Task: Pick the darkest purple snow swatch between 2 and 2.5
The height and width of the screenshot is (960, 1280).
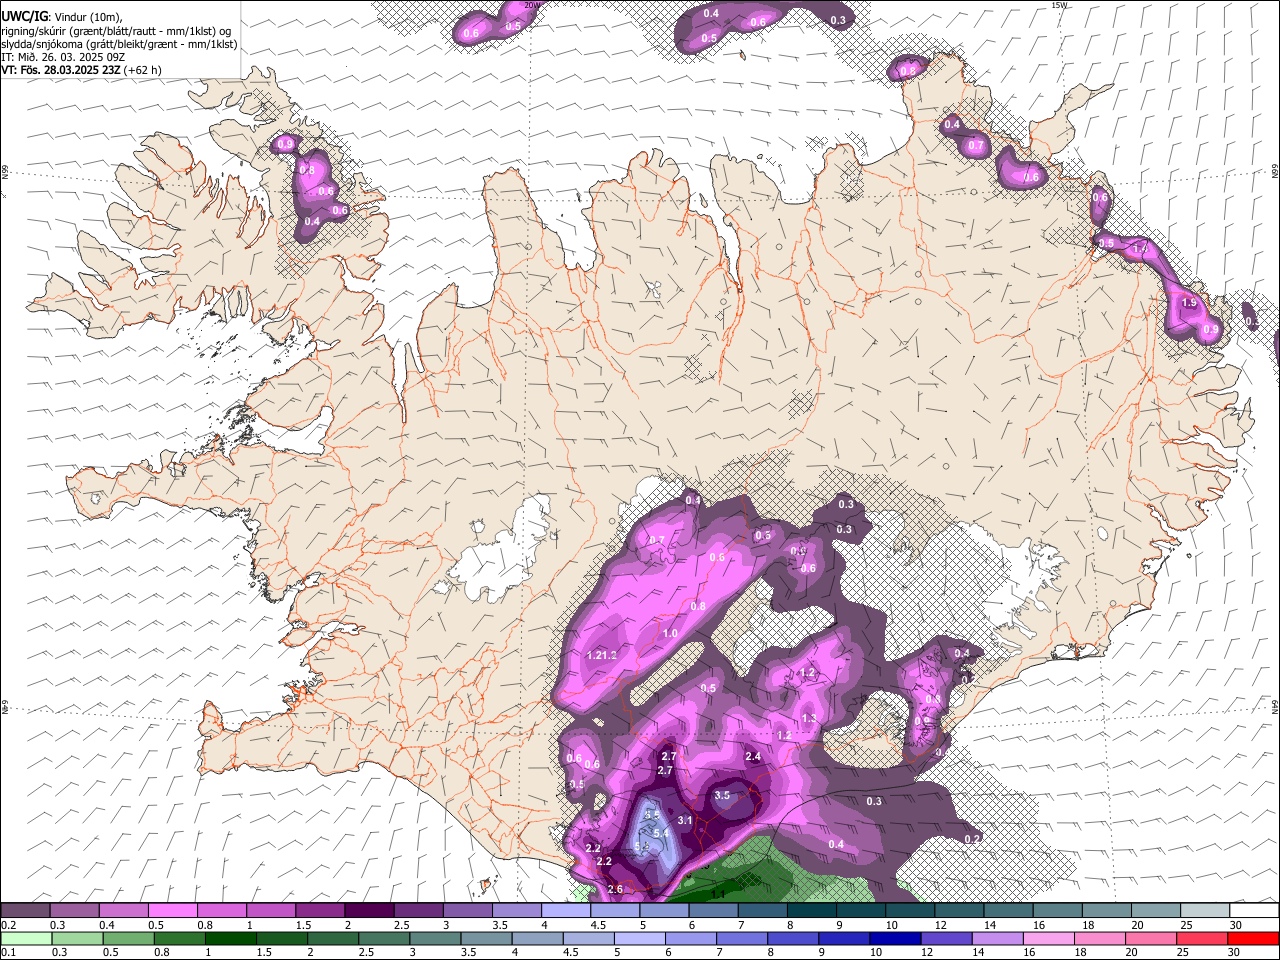Action: (x=368, y=911)
